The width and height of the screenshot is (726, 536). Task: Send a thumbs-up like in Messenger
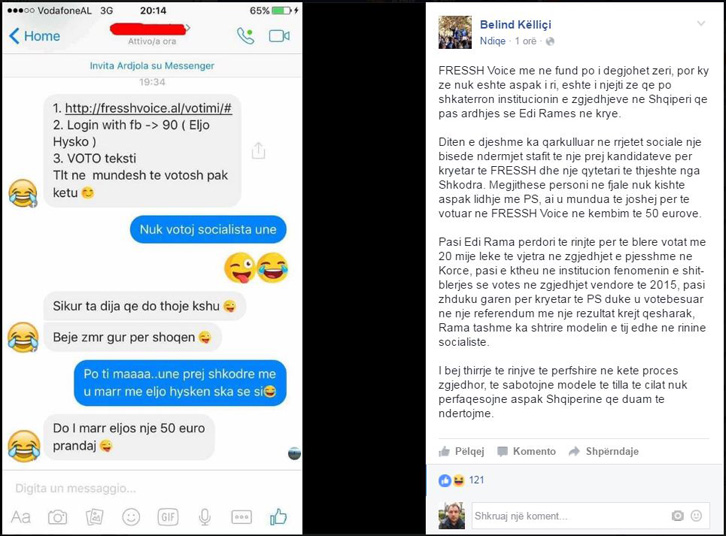(278, 517)
